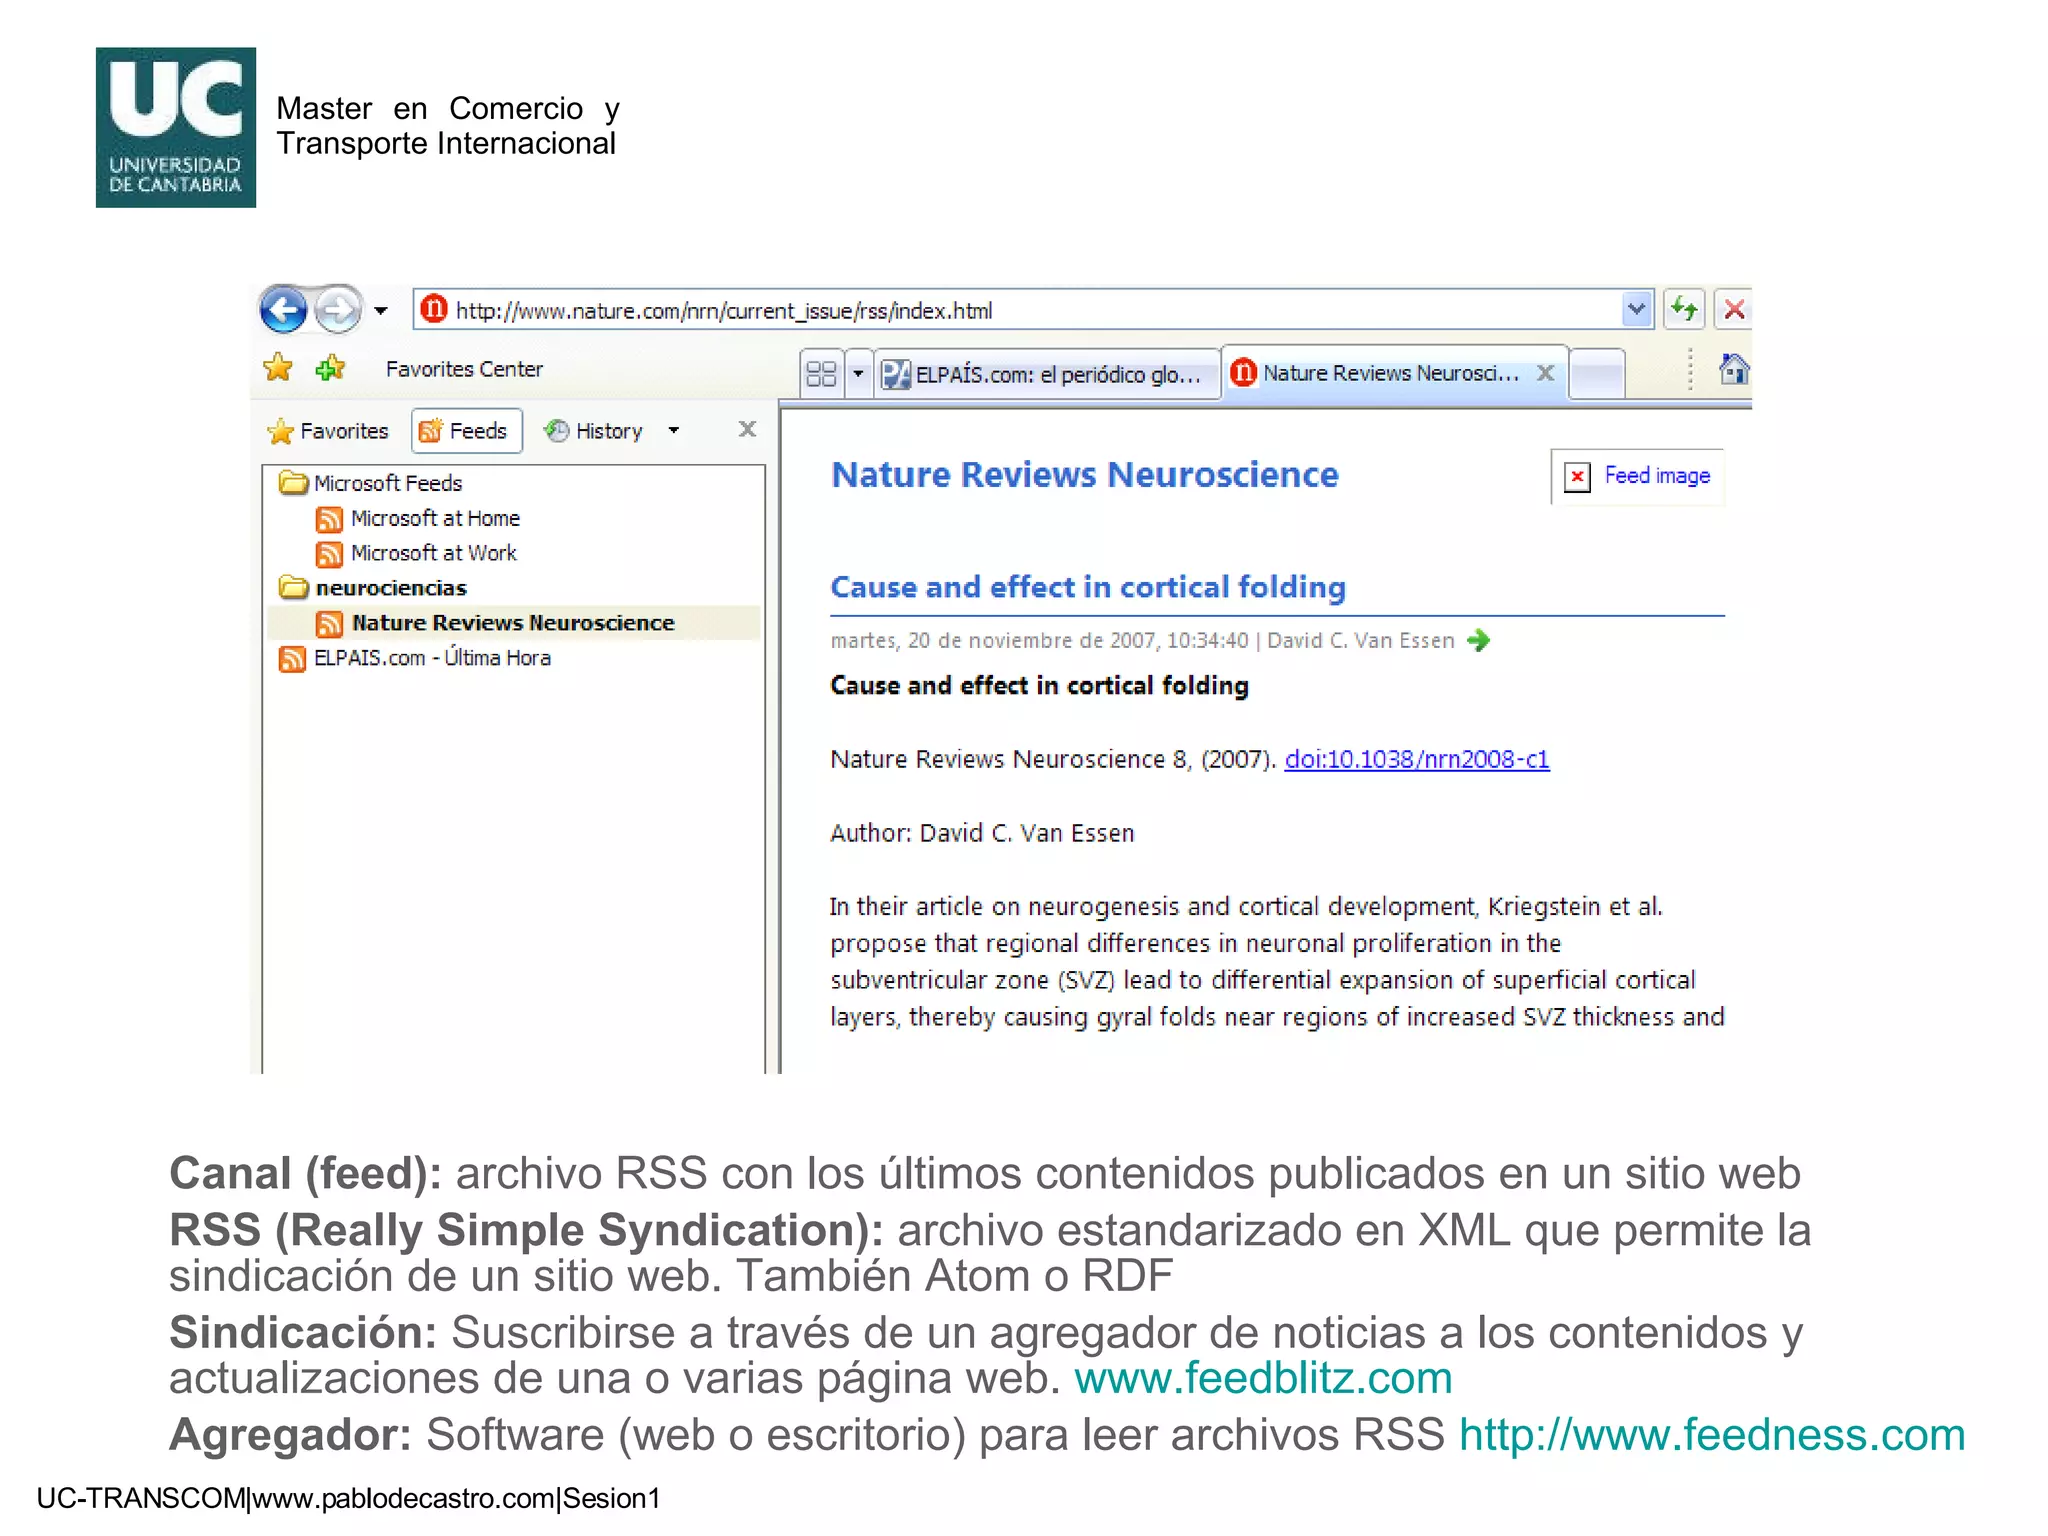The width and height of the screenshot is (2048, 1536).
Task: Open the Quick Tabs grid icon
Action: [821, 374]
